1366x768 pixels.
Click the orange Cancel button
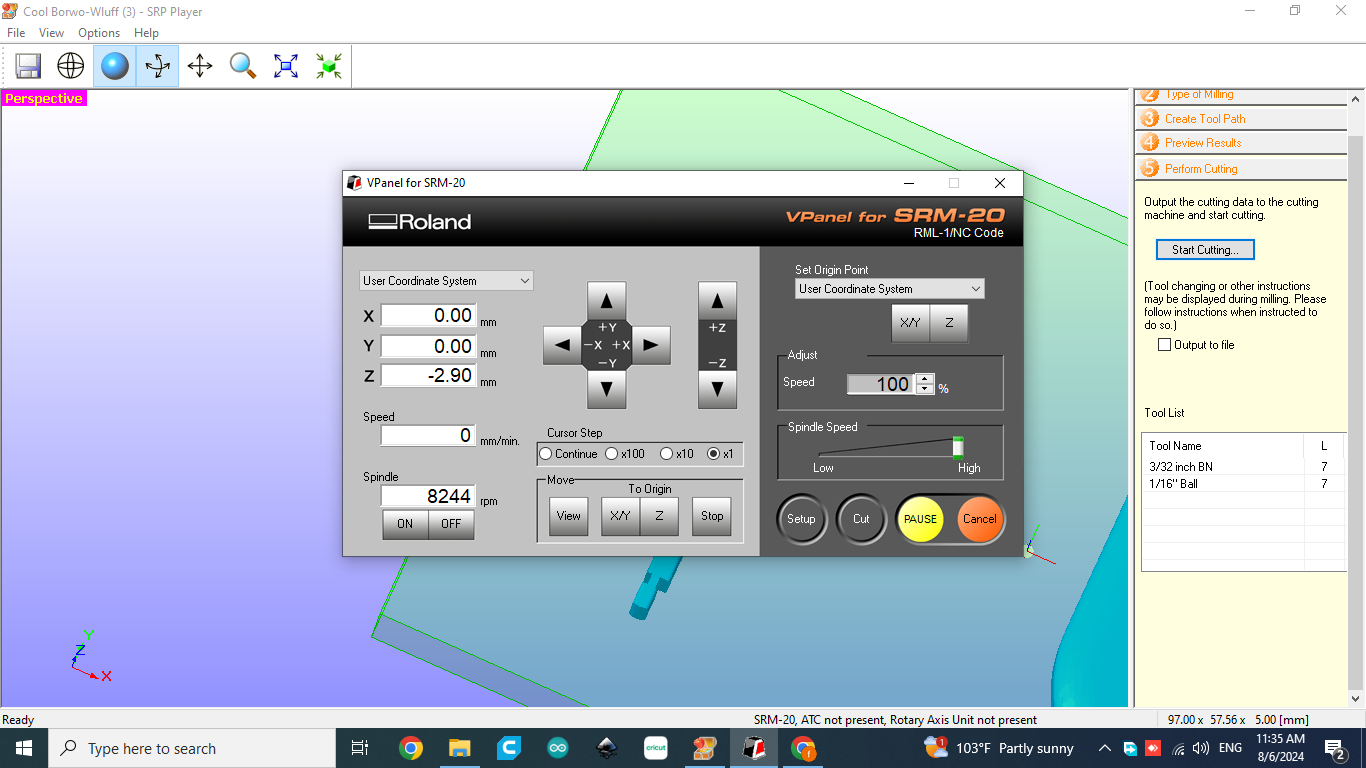(x=979, y=519)
